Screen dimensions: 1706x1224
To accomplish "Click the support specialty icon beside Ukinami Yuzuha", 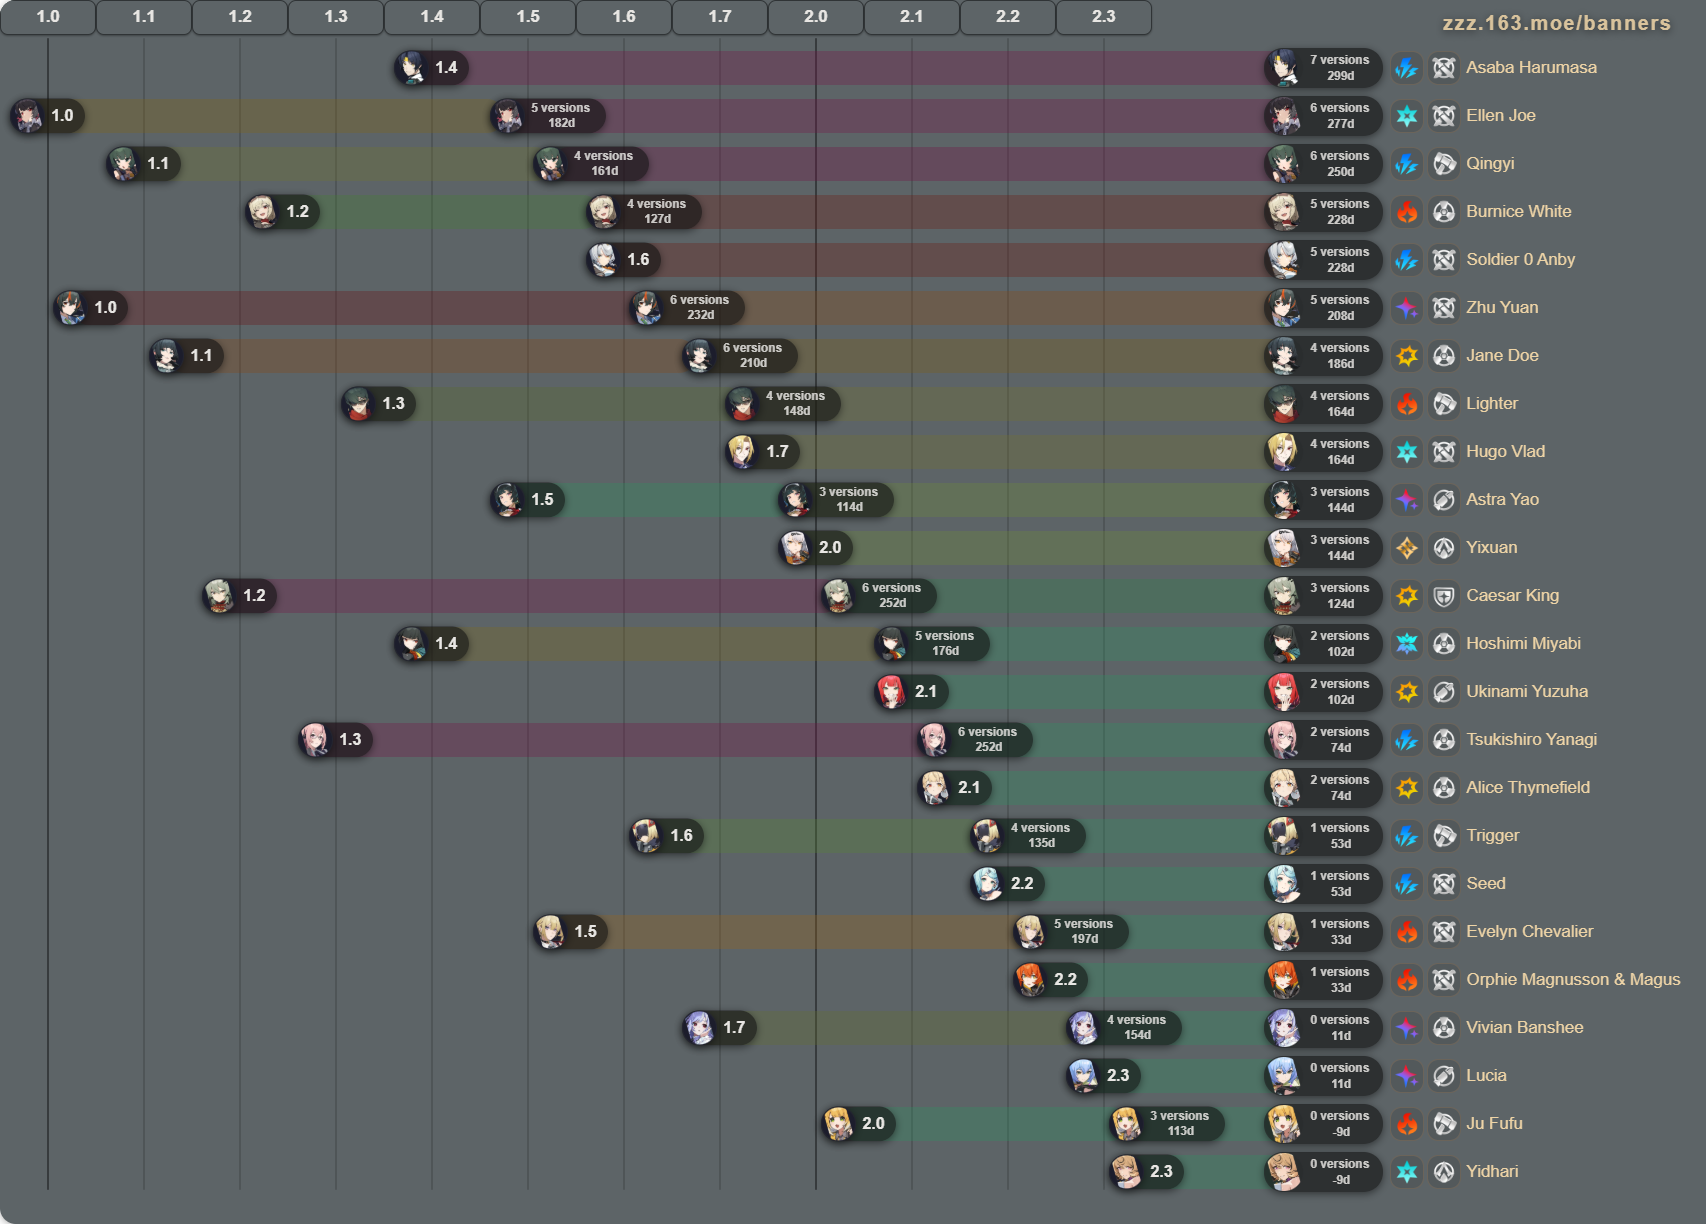I will click(1444, 692).
